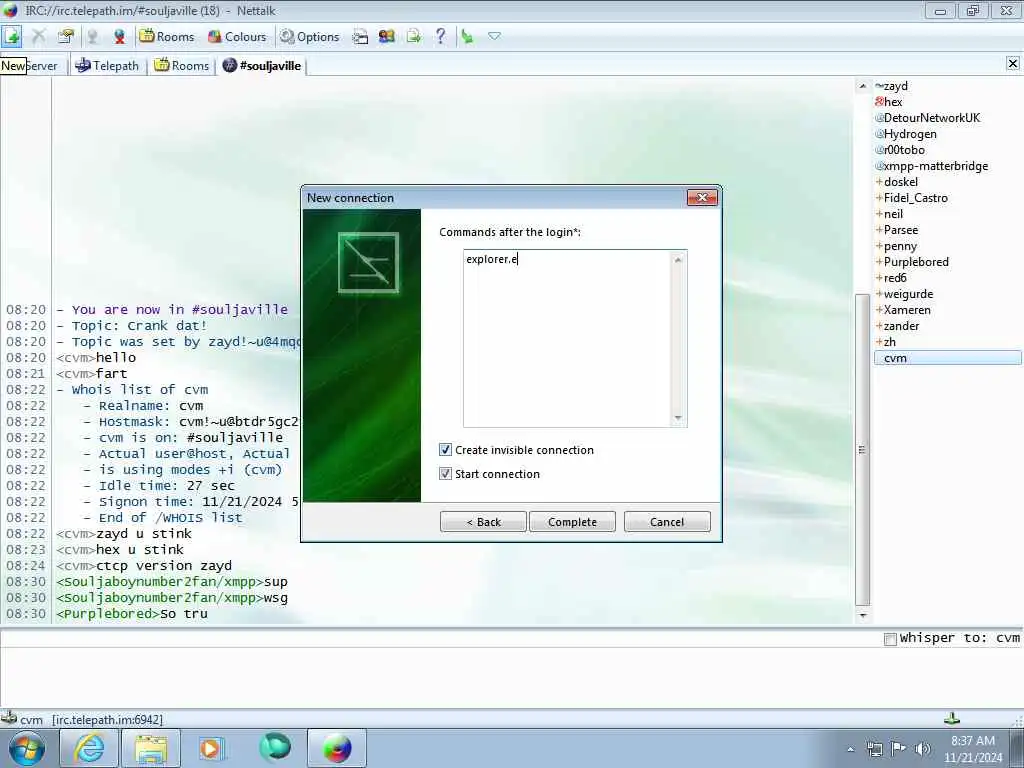Open Windows Media Player from taskbar
The image size is (1024, 768).
tap(212, 748)
